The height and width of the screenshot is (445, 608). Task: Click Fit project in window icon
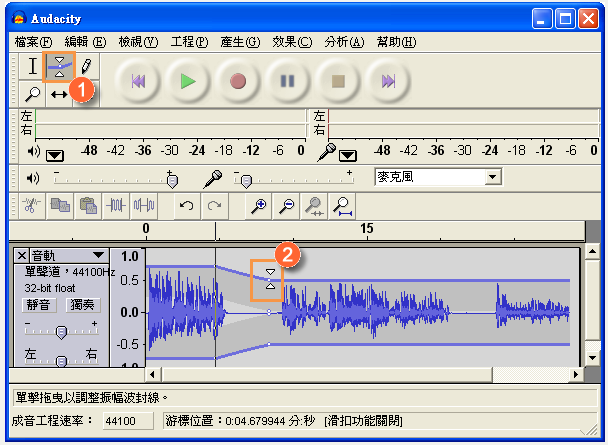tap(342, 205)
